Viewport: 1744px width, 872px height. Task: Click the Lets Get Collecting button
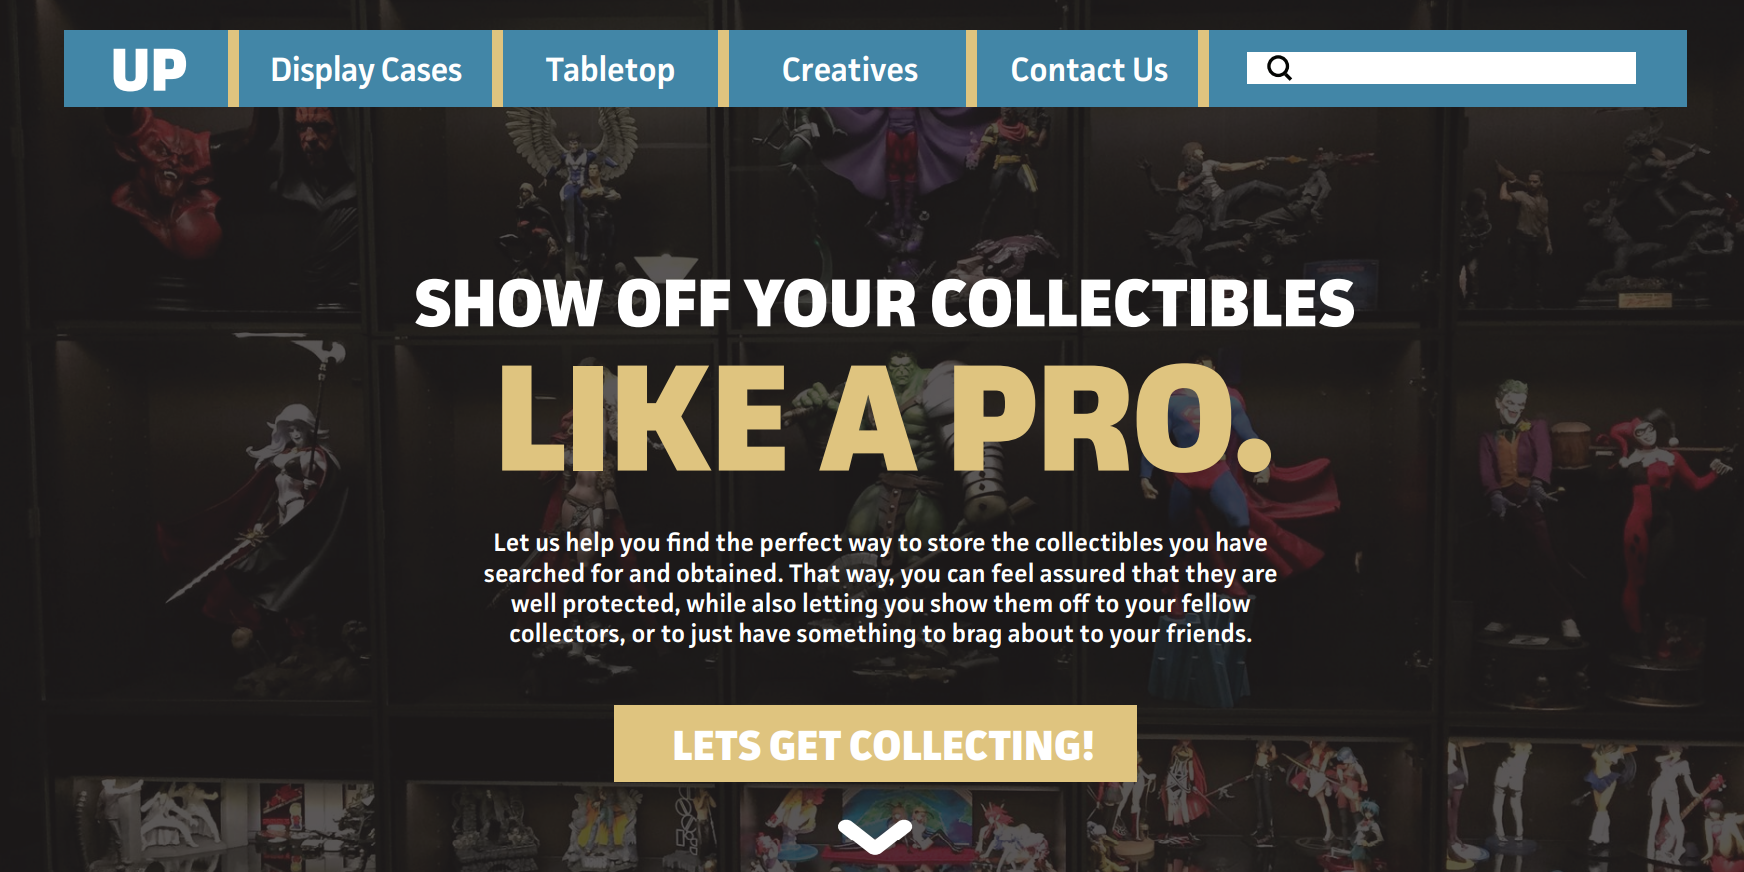point(875,744)
